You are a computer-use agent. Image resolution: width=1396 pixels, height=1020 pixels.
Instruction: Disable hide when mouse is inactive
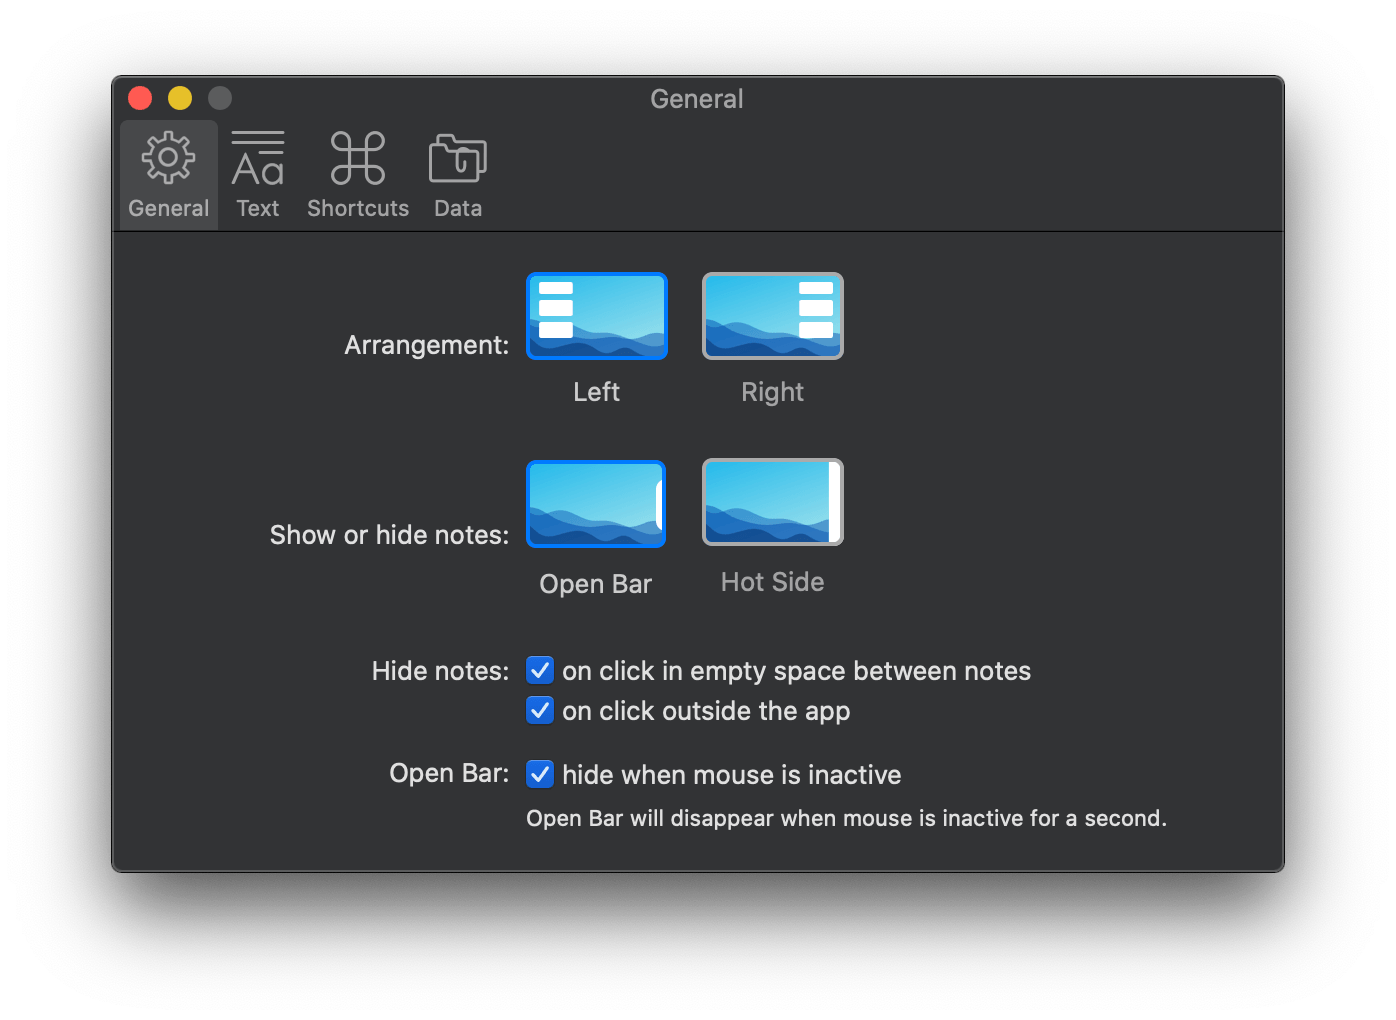[540, 774]
